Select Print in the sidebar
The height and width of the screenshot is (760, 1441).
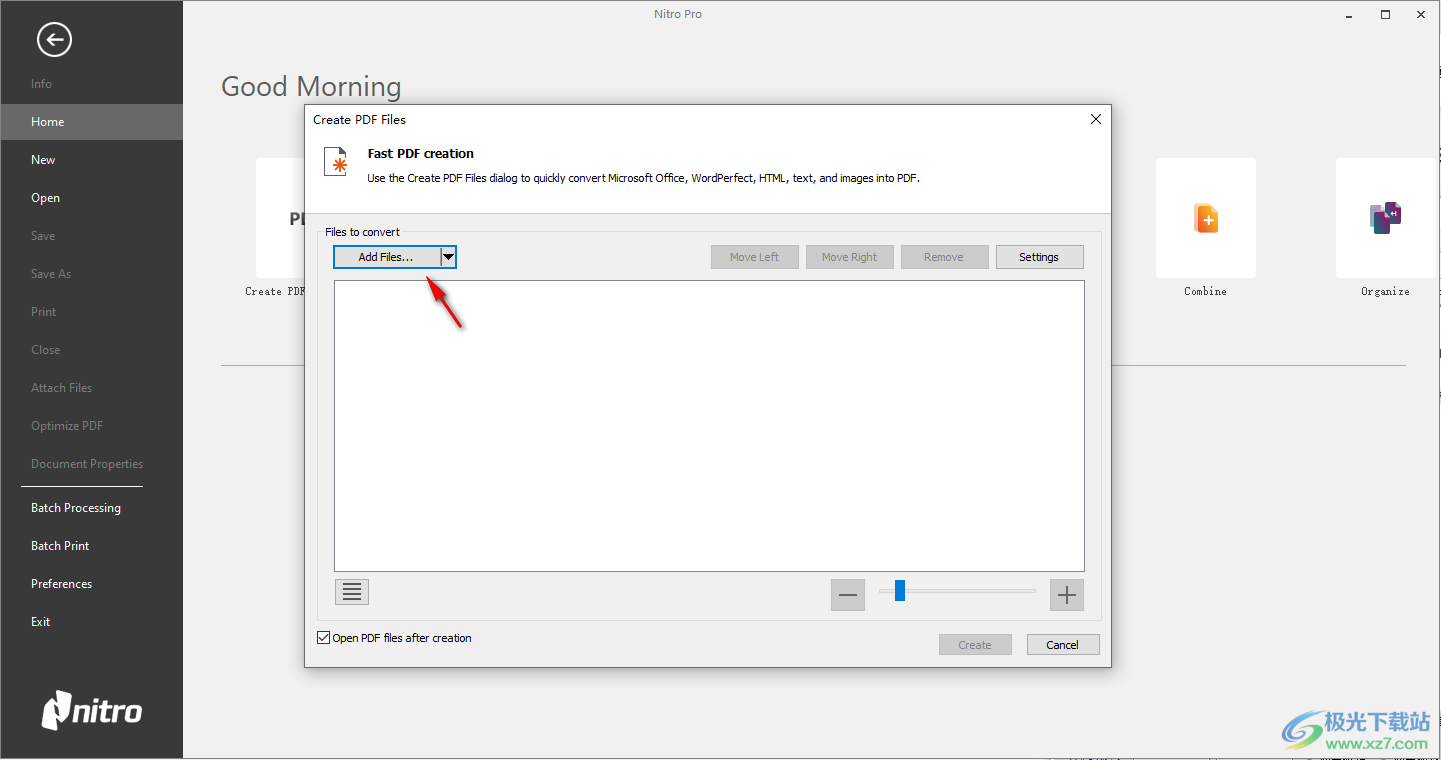click(x=44, y=312)
